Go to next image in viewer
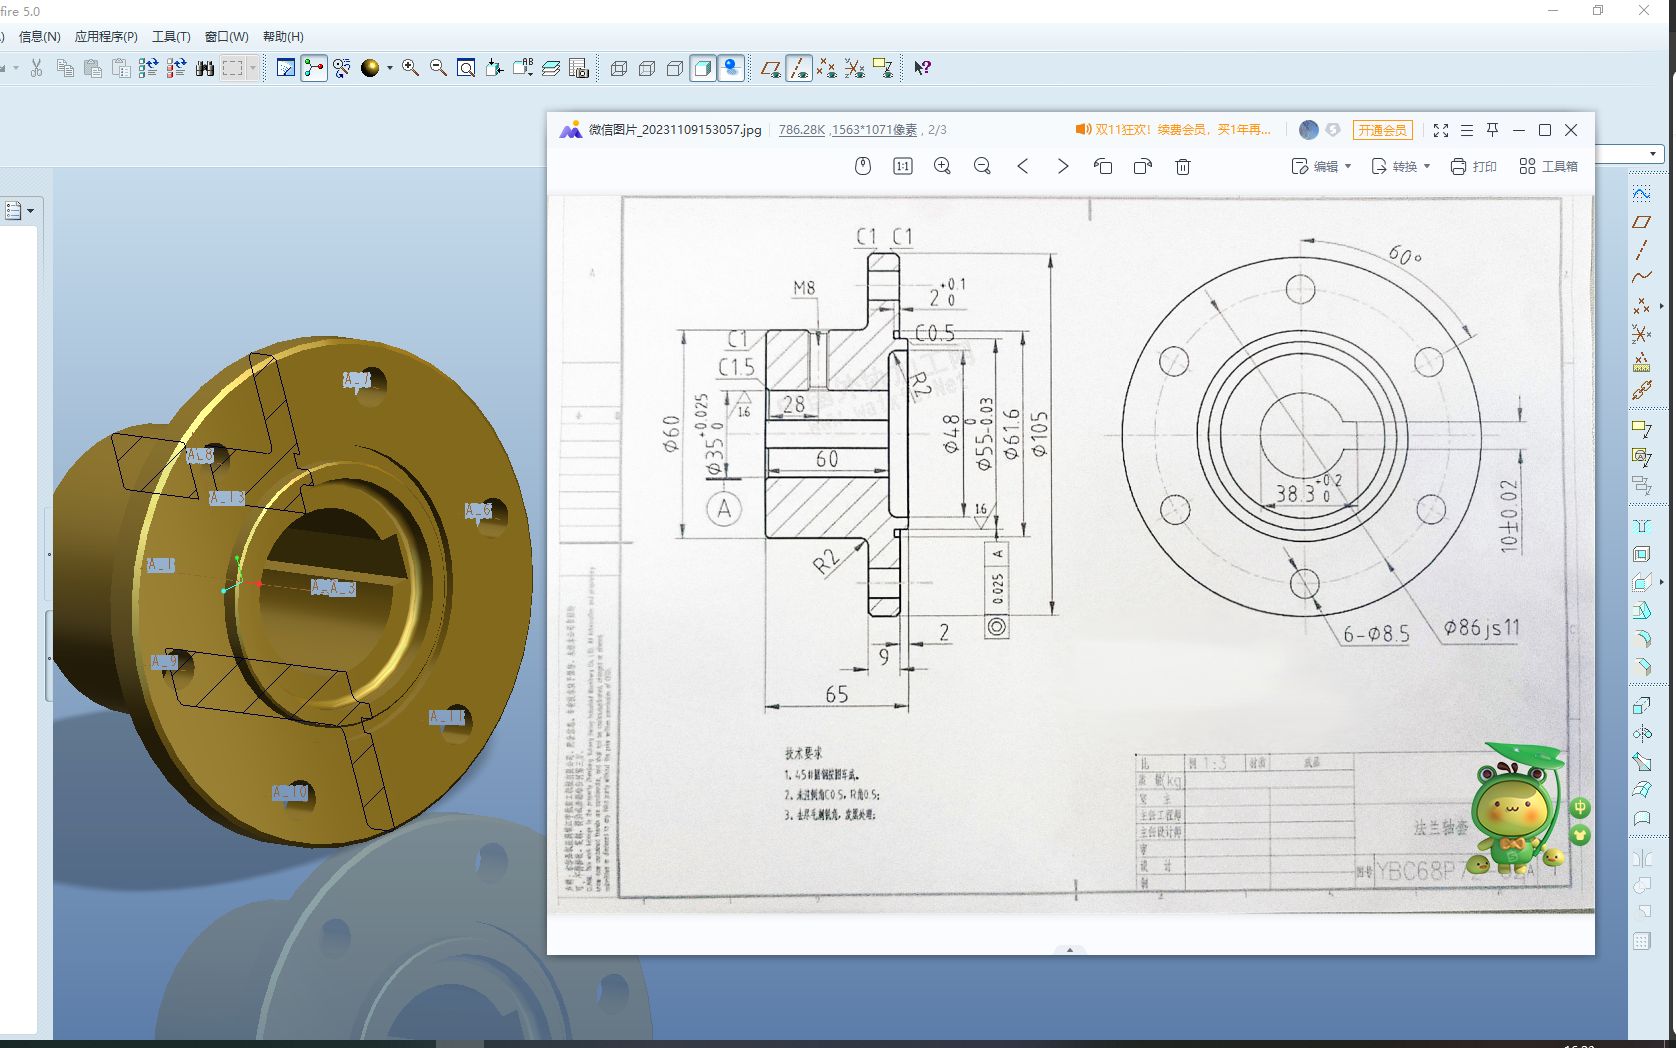Image resolution: width=1676 pixels, height=1048 pixels. (1062, 166)
